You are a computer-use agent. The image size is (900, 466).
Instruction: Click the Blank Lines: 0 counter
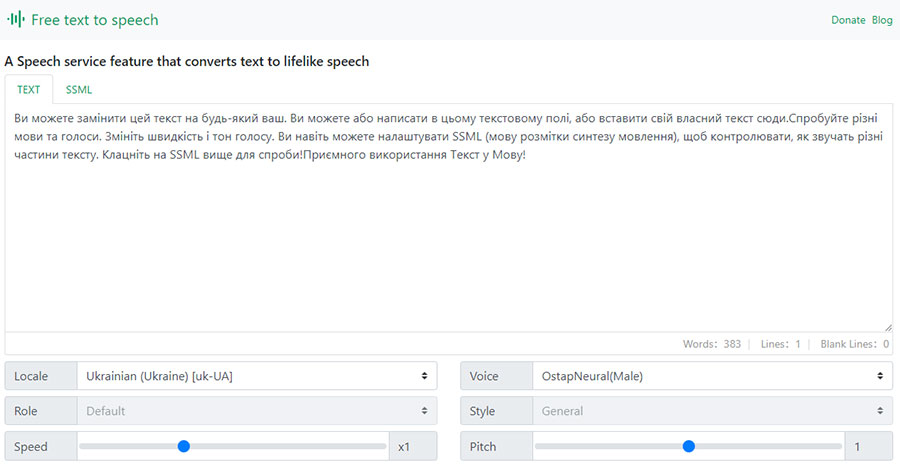pos(855,344)
